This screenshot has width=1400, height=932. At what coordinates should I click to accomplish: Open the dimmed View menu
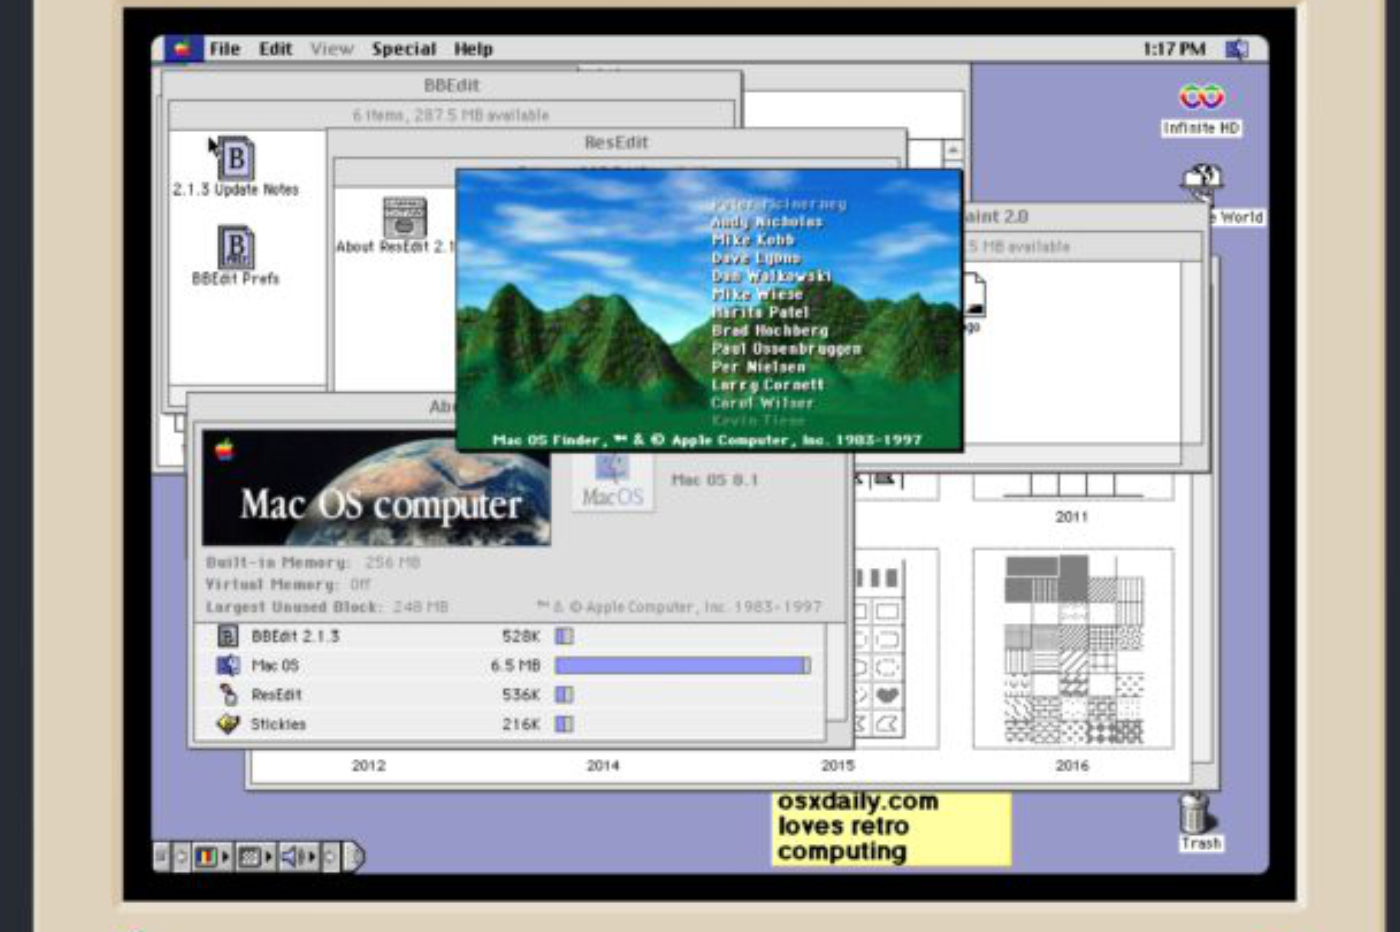click(332, 49)
